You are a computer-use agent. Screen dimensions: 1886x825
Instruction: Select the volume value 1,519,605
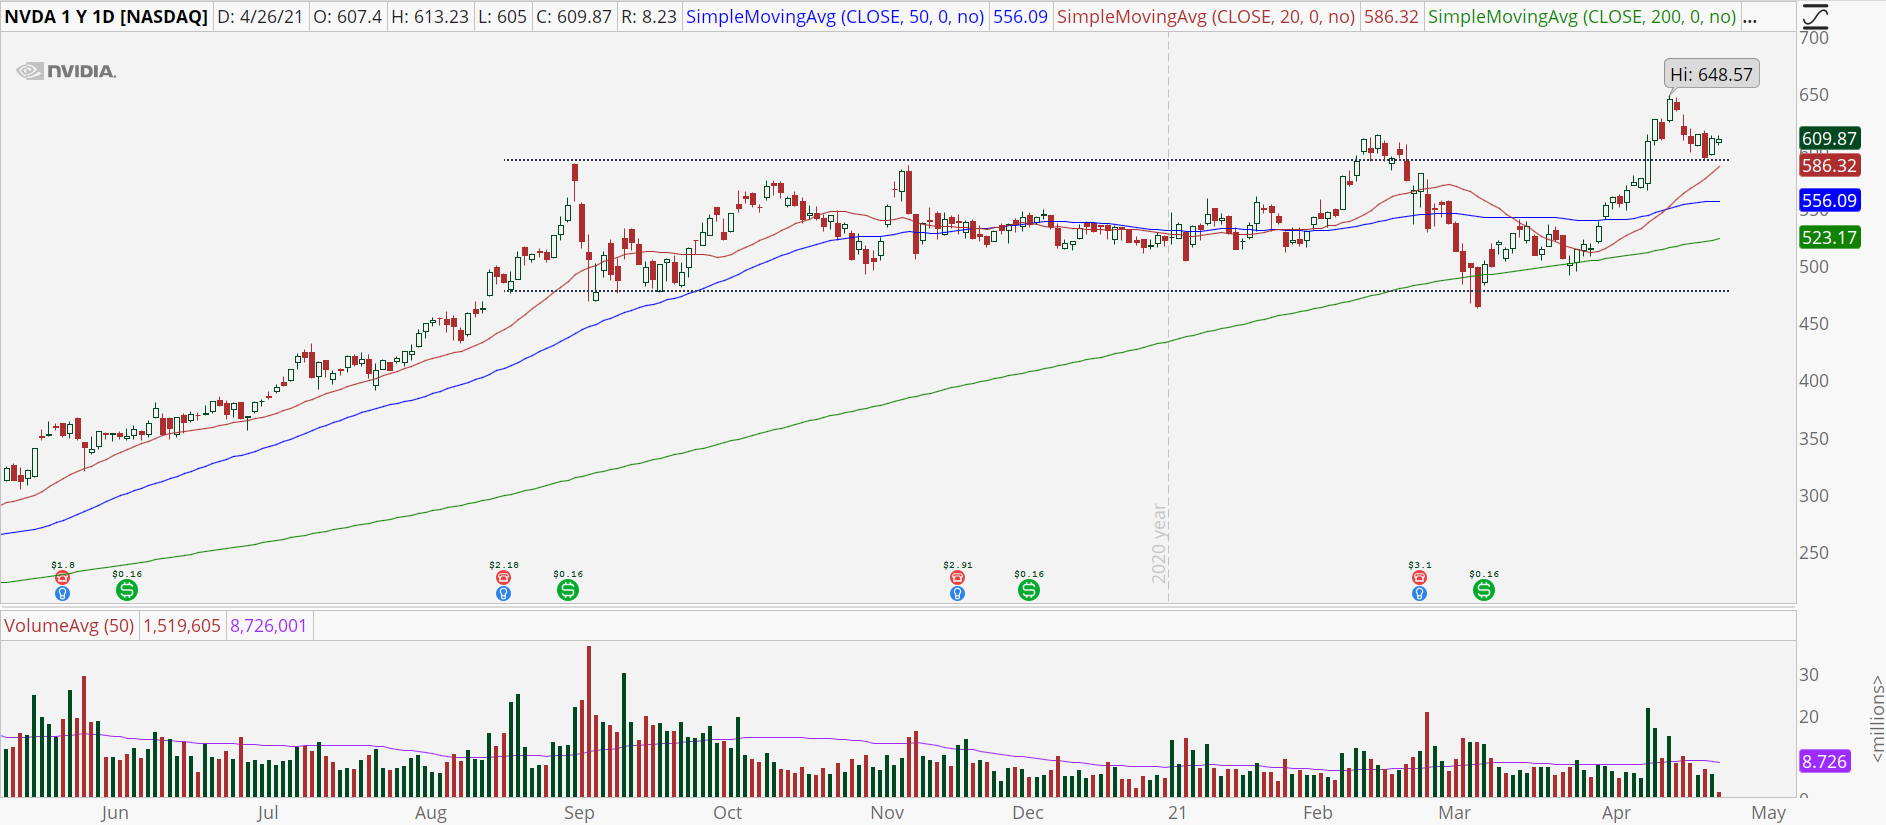pos(182,626)
